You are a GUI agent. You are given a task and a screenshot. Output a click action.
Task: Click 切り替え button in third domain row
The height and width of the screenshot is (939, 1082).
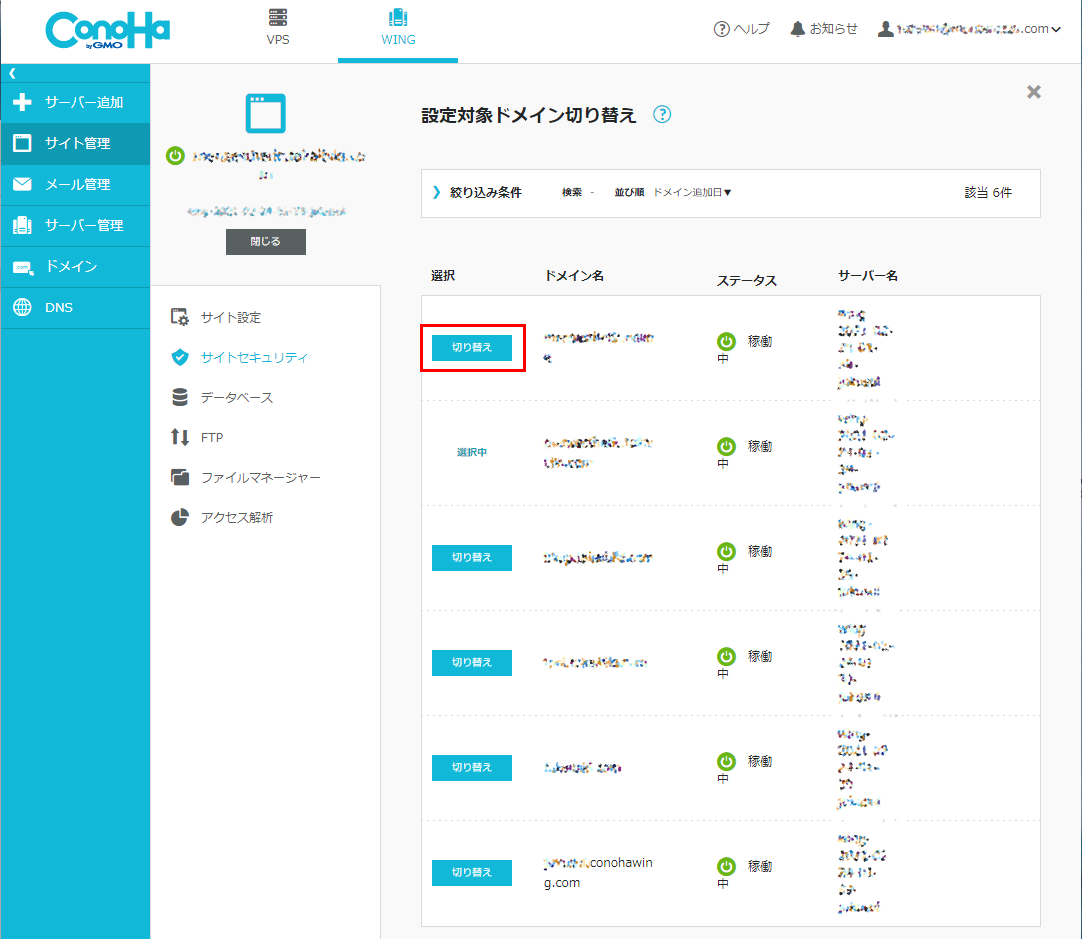coord(472,557)
